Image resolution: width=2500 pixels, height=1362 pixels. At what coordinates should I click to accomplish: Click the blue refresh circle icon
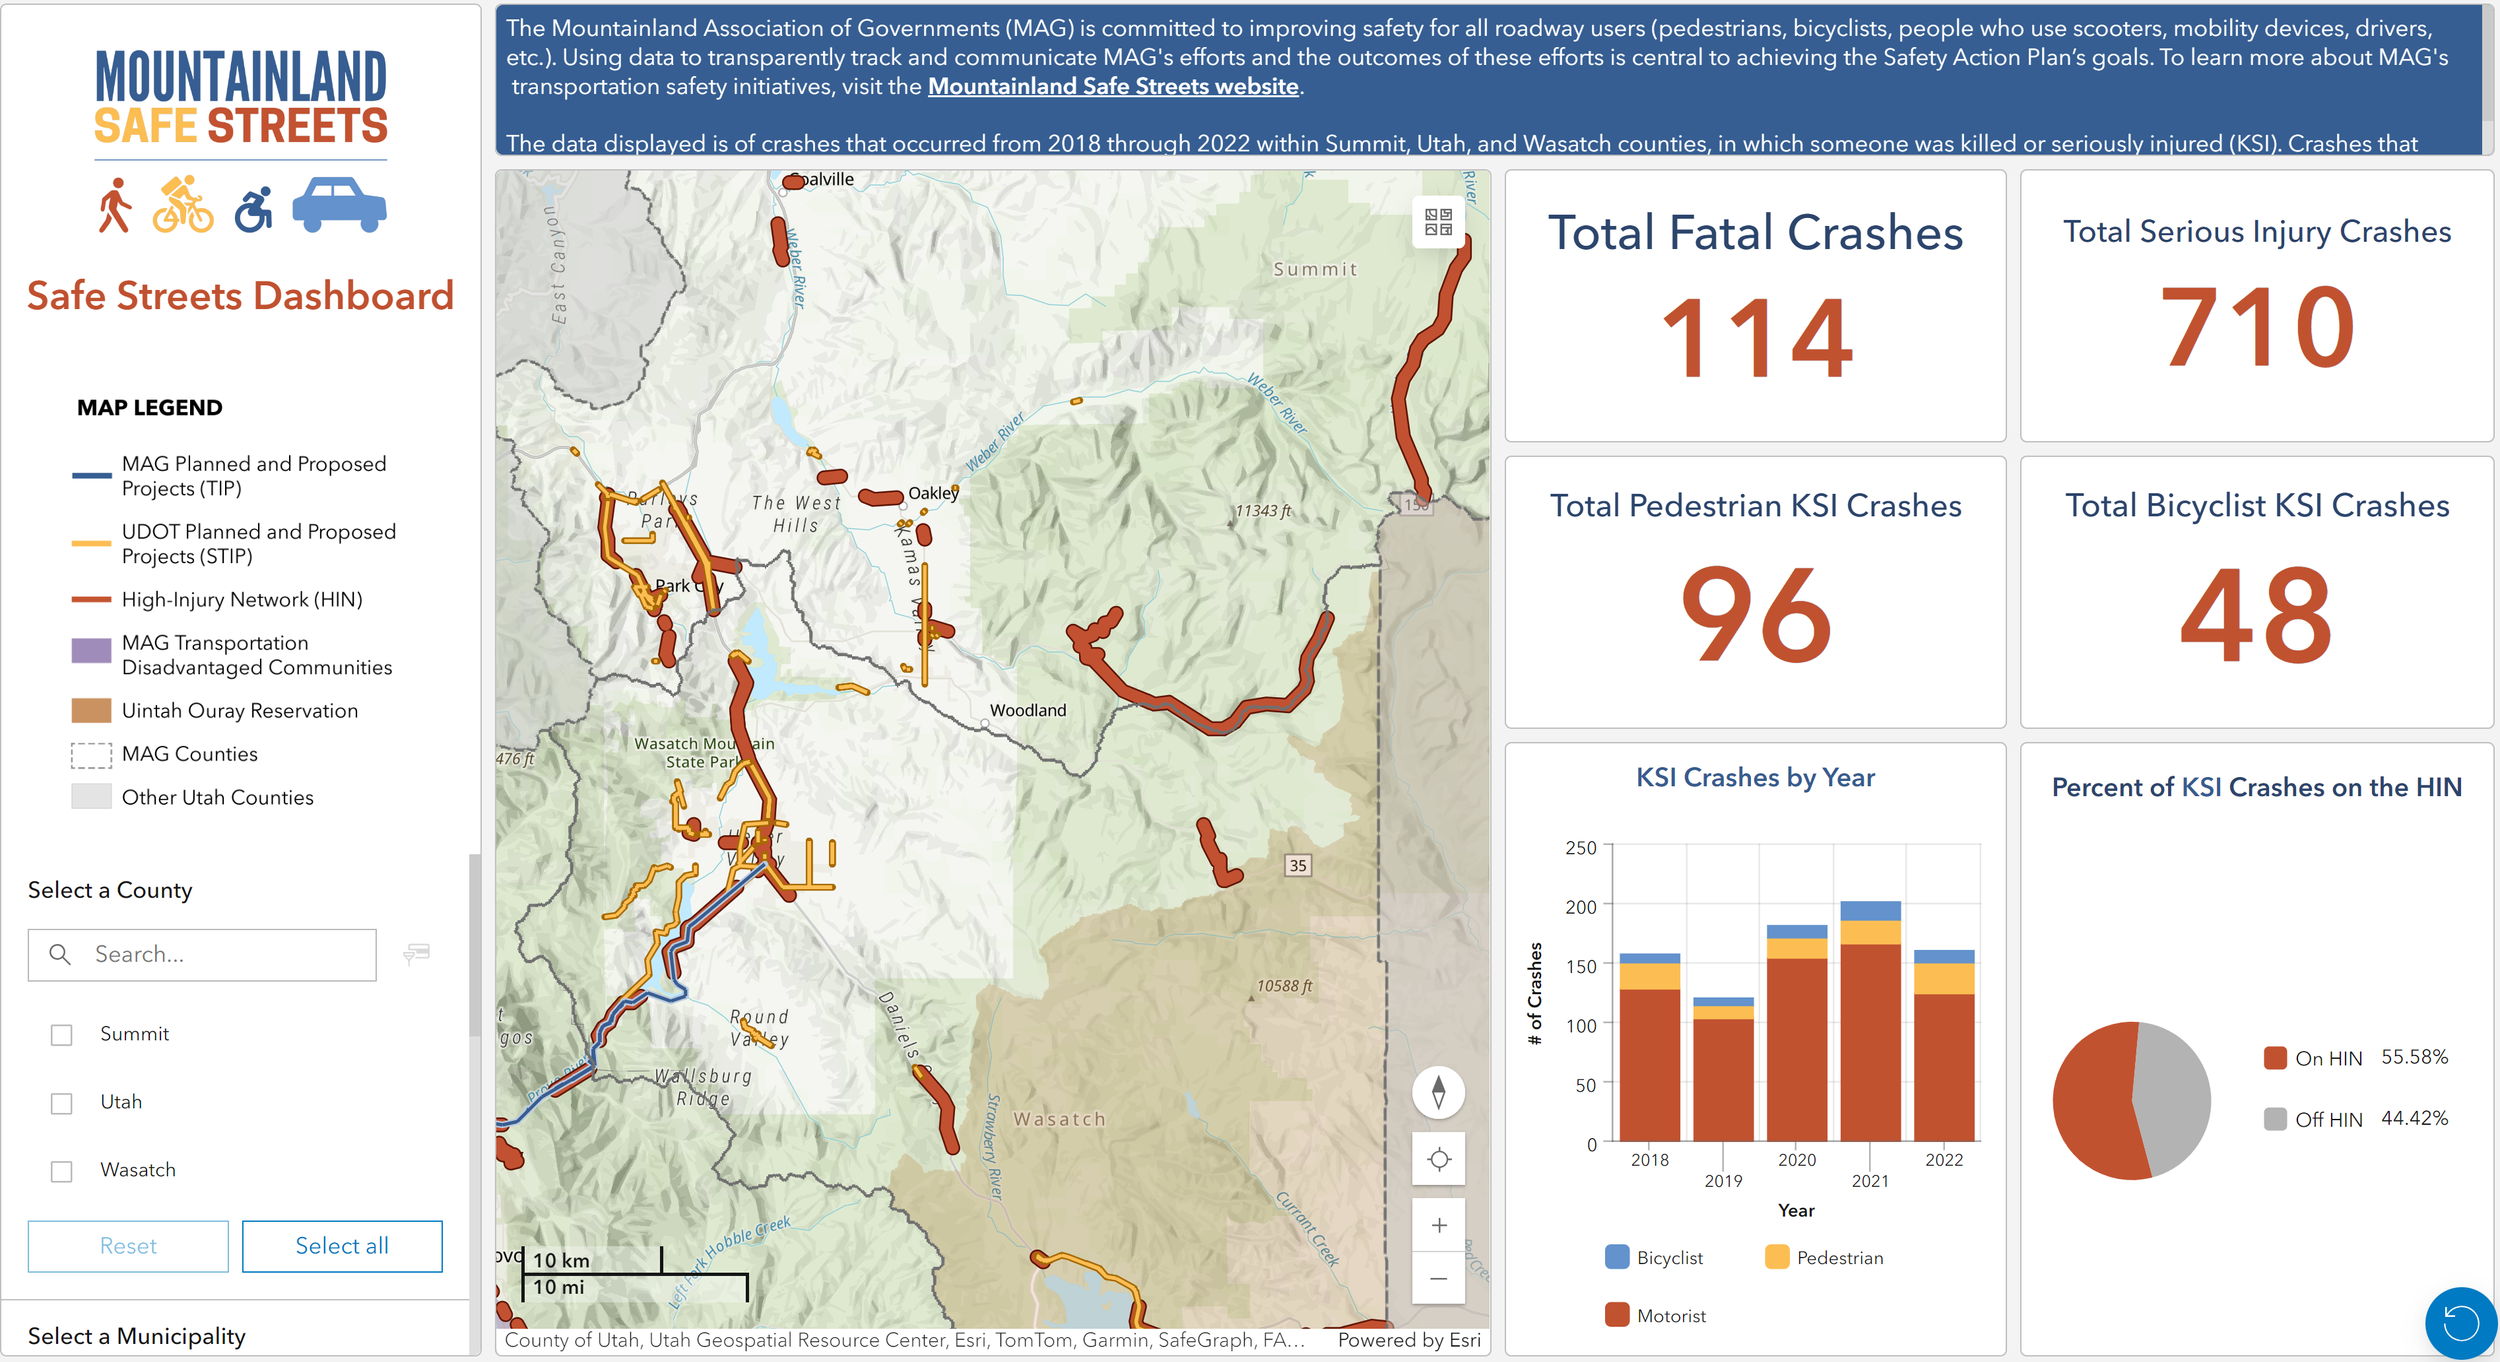pyautogui.click(x=2460, y=1323)
